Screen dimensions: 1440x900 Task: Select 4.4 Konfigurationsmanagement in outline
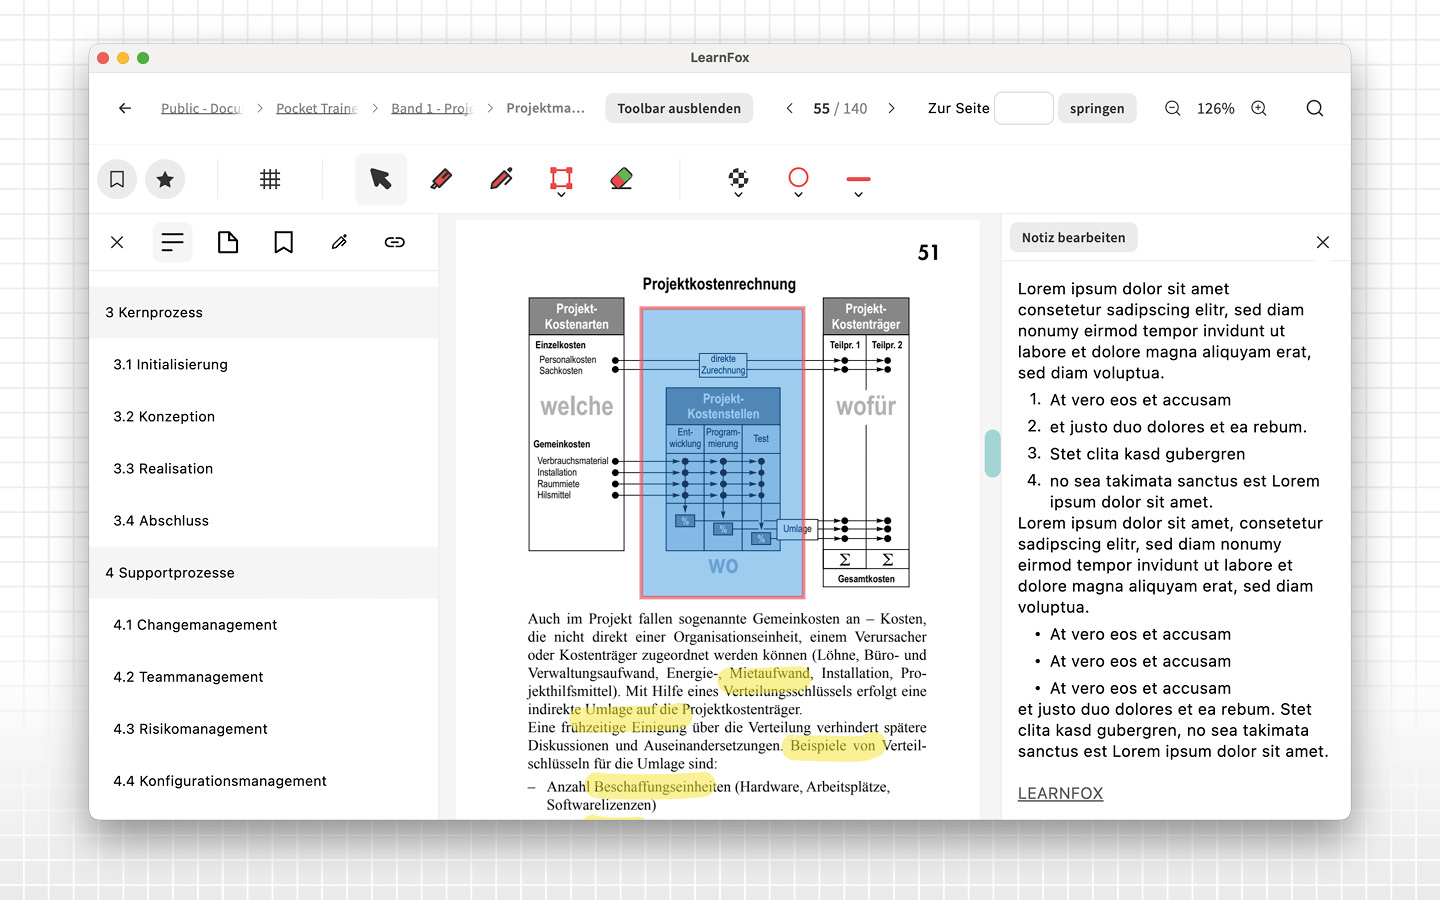264,781
